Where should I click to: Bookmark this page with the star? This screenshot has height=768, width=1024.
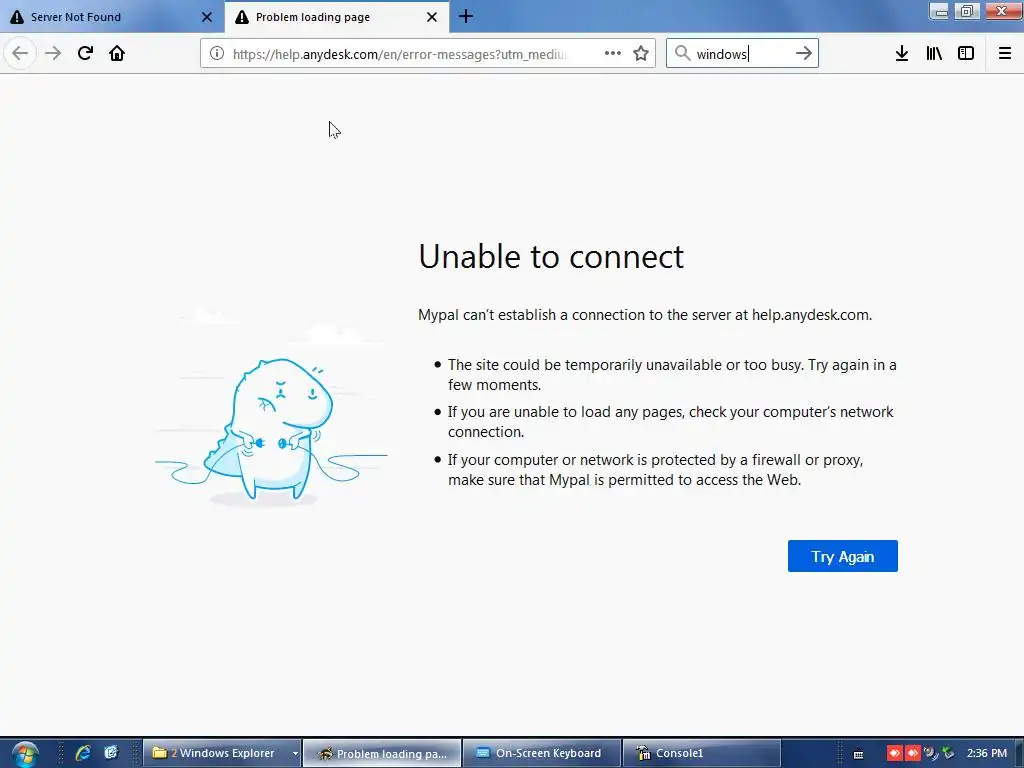click(641, 54)
